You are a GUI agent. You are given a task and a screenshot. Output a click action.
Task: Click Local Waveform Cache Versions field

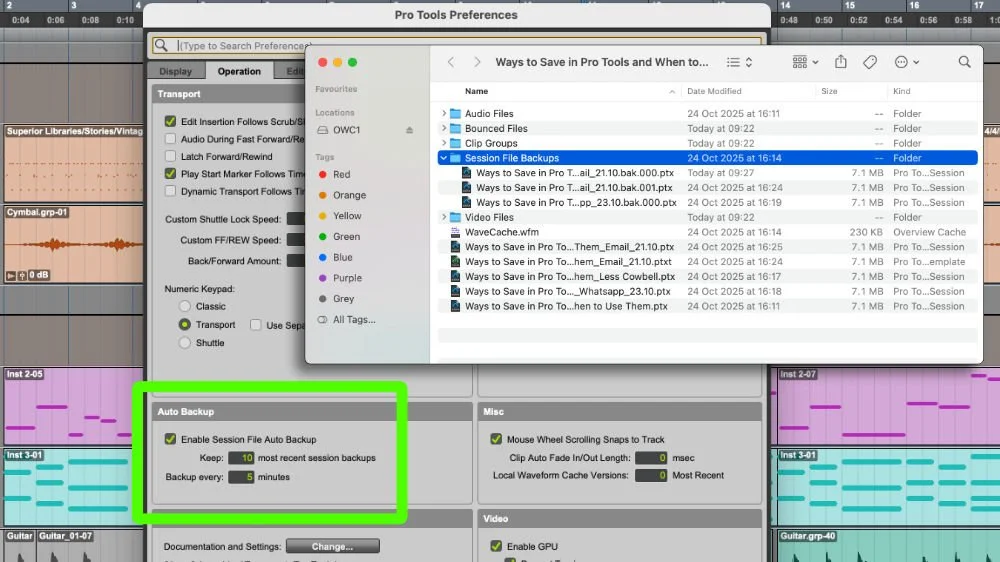[651, 475]
